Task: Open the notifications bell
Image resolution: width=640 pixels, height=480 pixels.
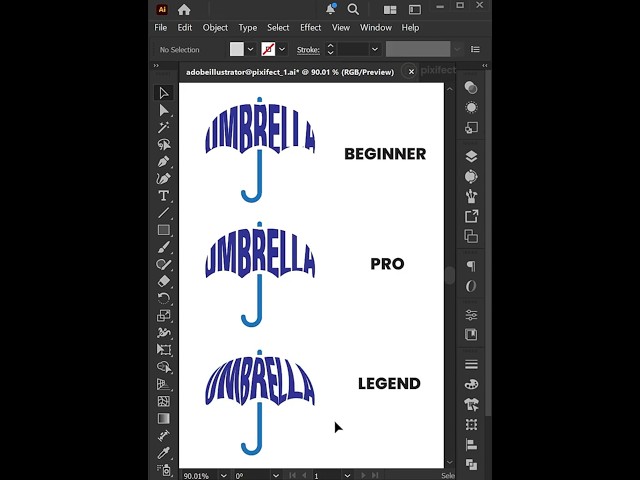Action: 331,9
